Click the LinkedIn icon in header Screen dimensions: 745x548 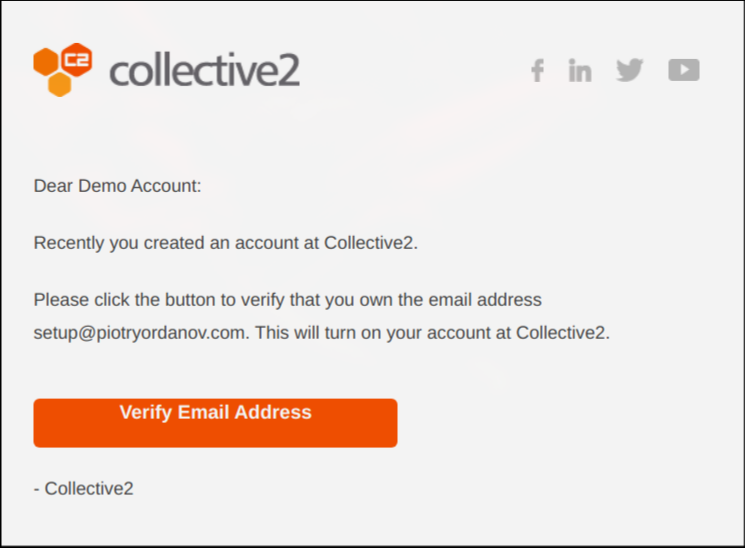tap(580, 70)
